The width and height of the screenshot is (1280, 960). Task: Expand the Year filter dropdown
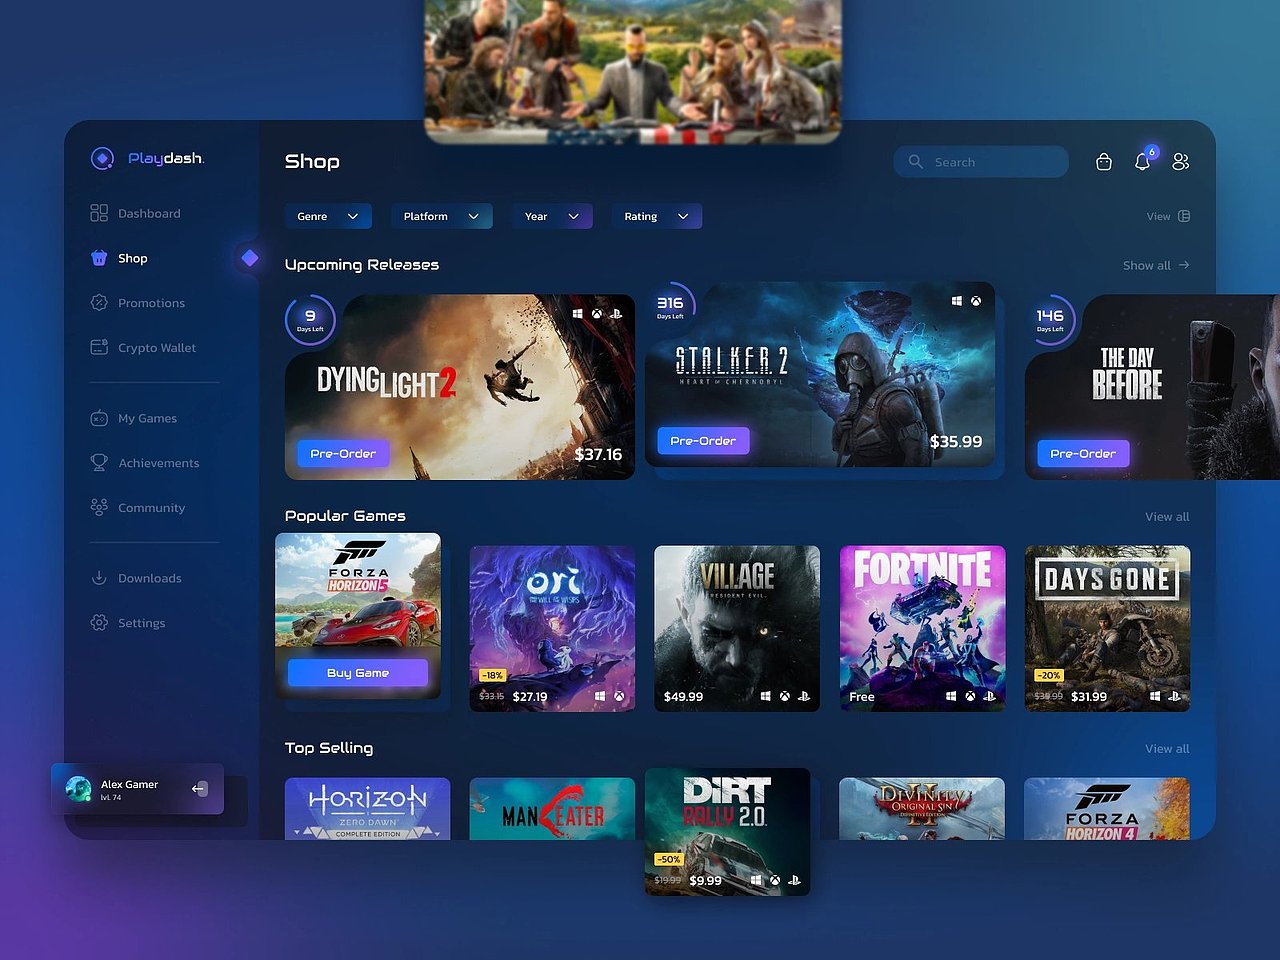(552, 216)
